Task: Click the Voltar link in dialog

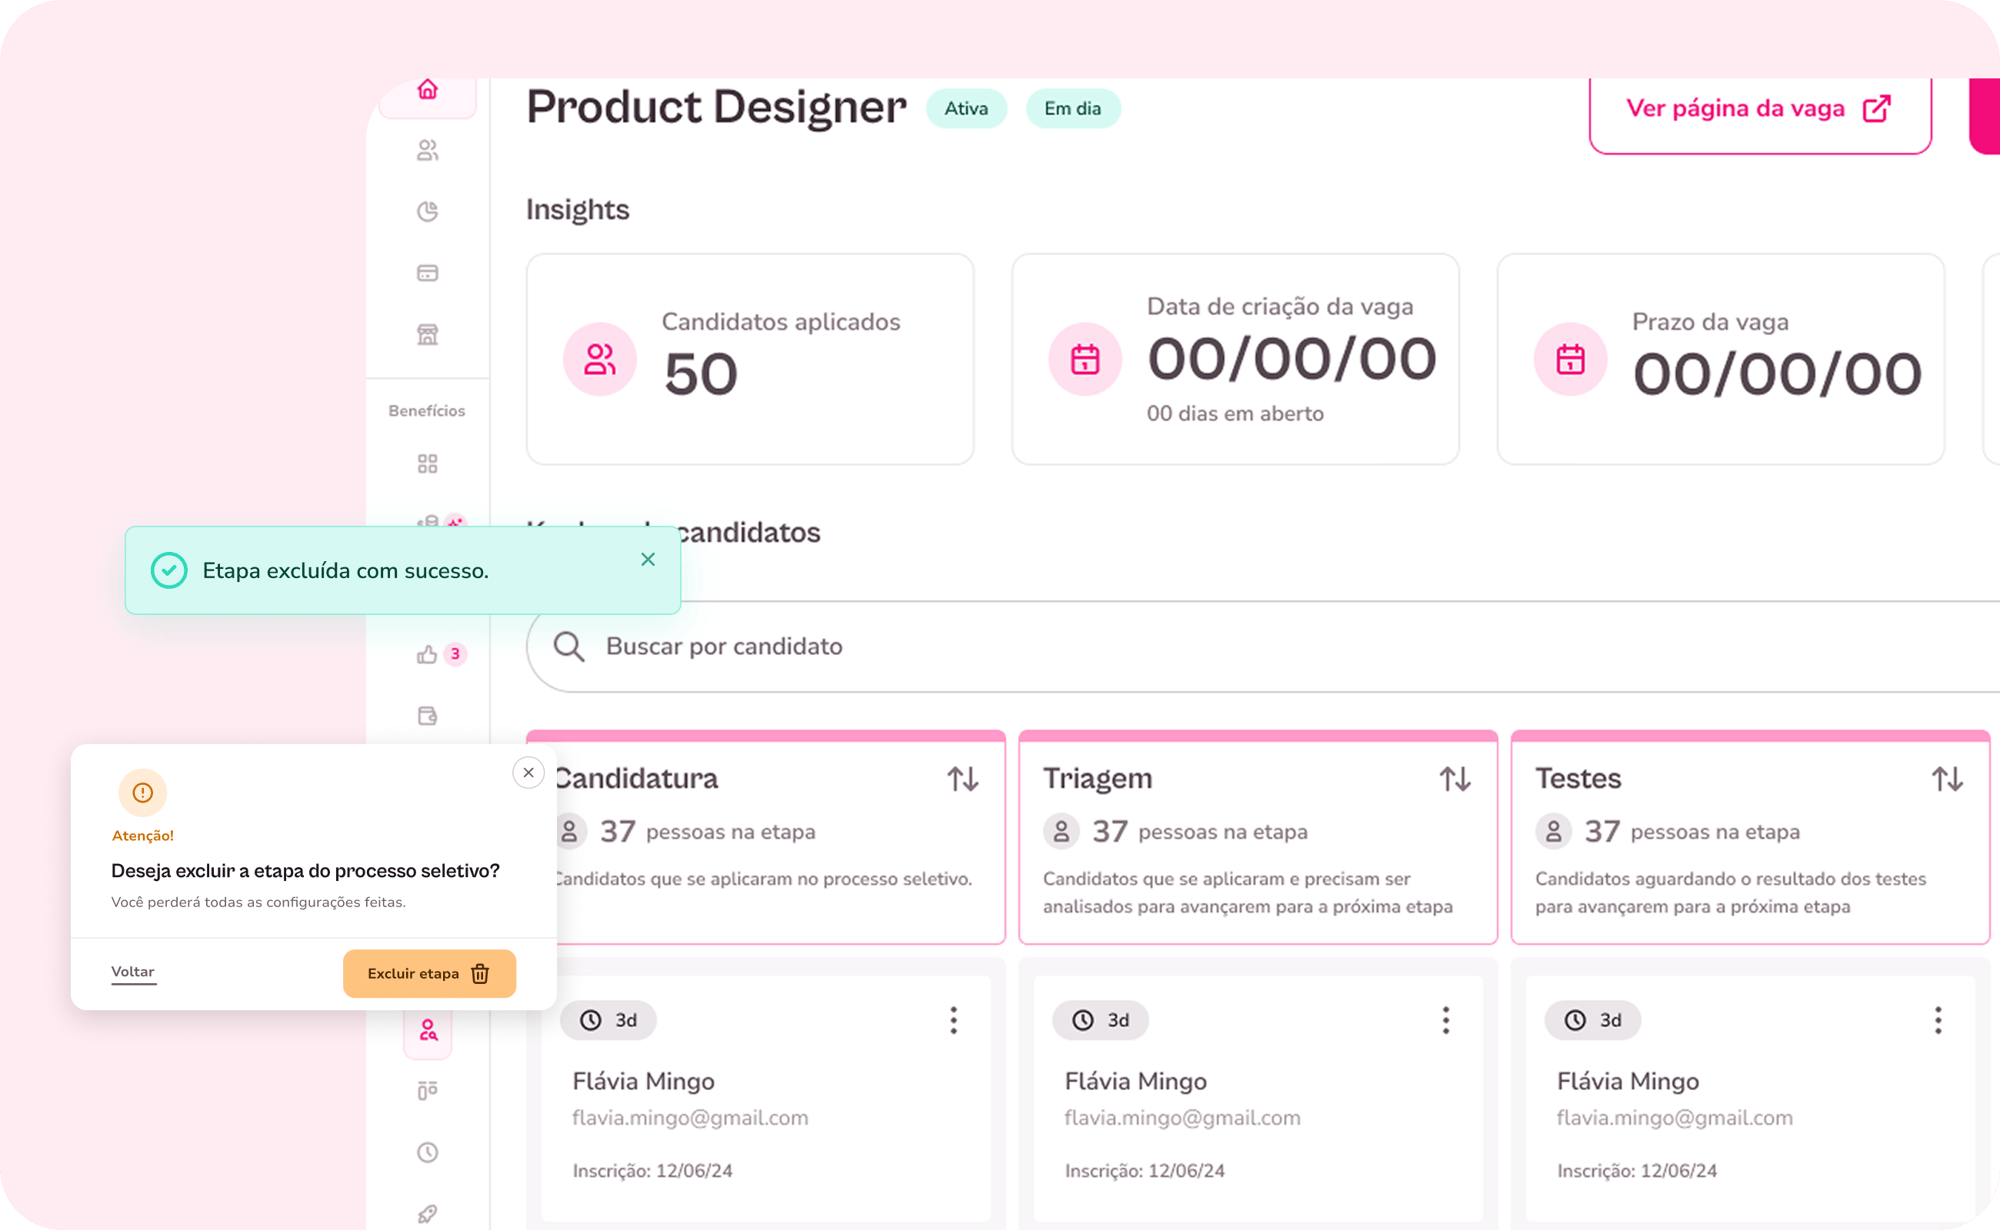Action: [133, 972]
